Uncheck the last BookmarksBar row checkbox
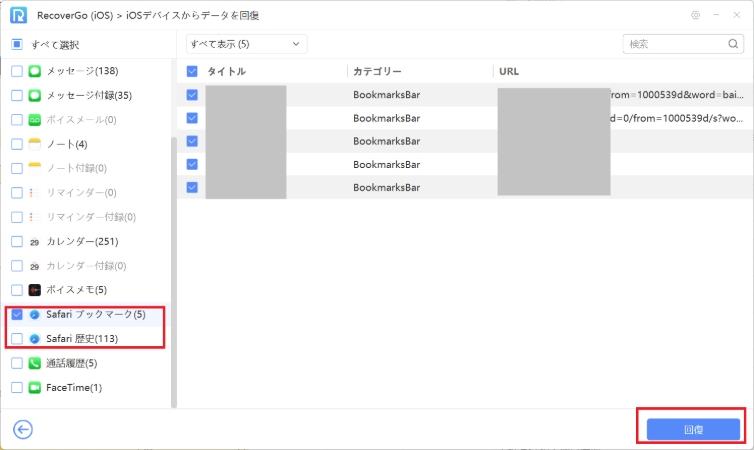Screen dimensions: 754x450 tap(192, 188)
